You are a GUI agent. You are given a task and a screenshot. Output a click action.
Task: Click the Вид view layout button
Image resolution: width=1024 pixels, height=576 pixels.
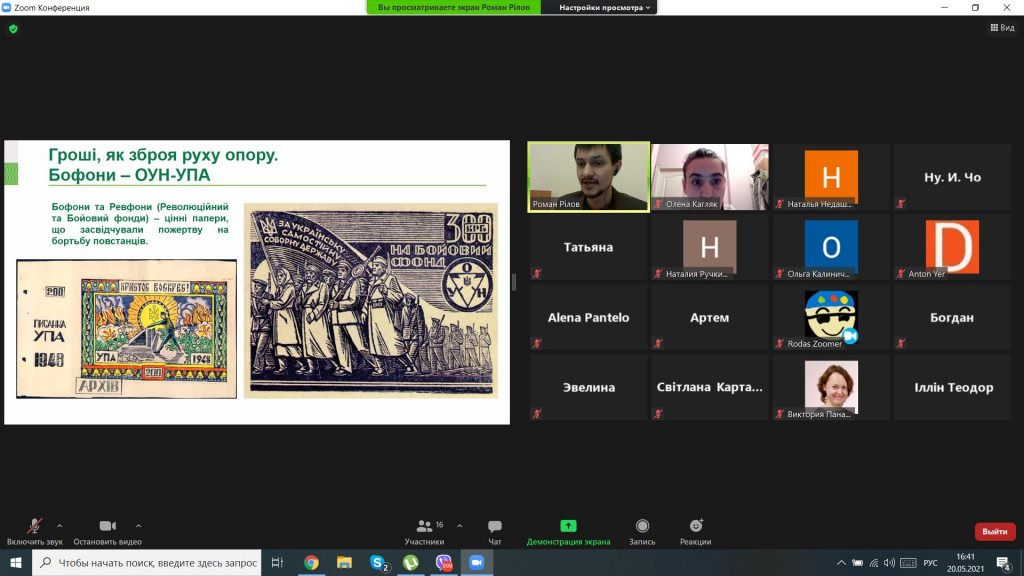coord(1002,27)
